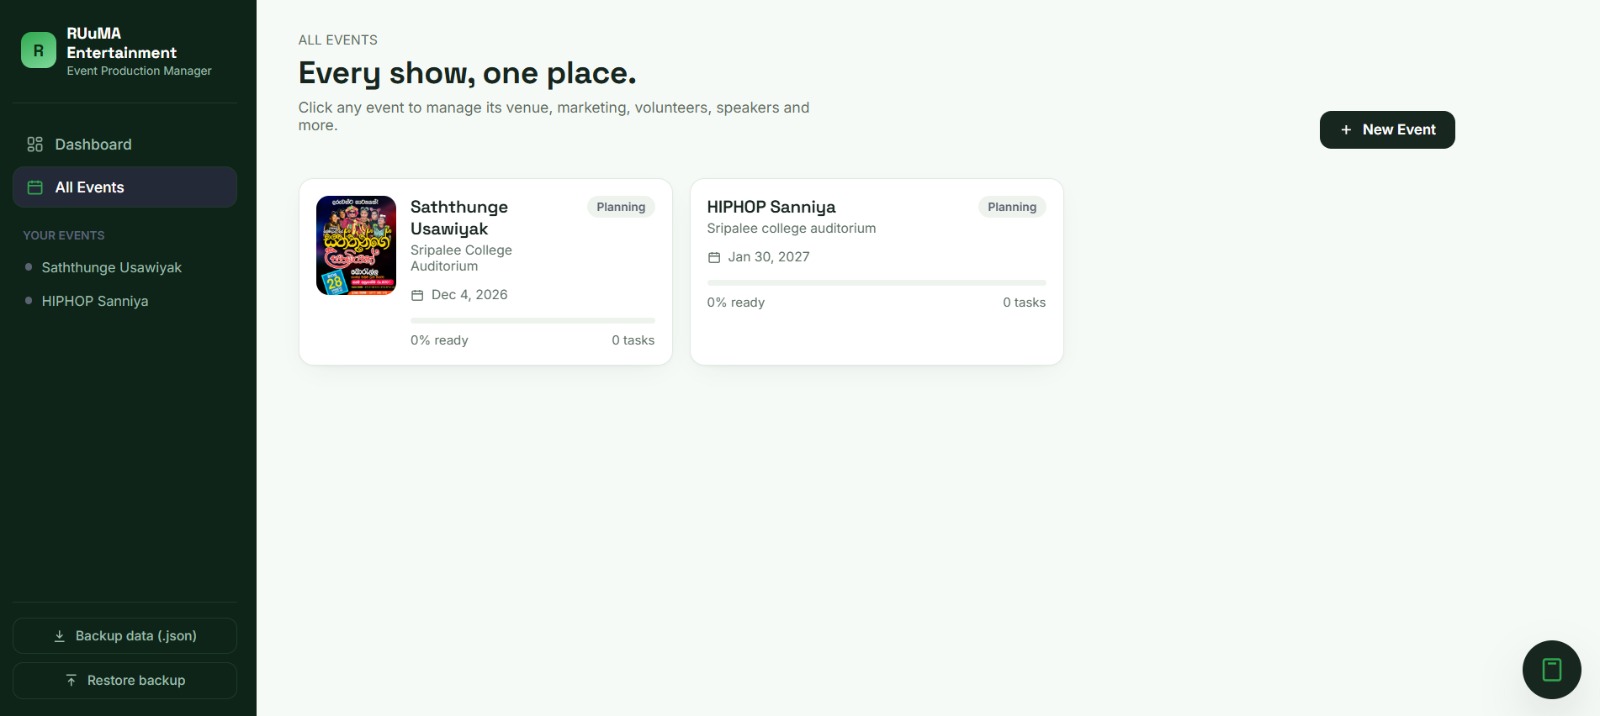Click the plus icon in New Event
The height and width of the screenshot is (716, 1600).
click(1346, 130)
